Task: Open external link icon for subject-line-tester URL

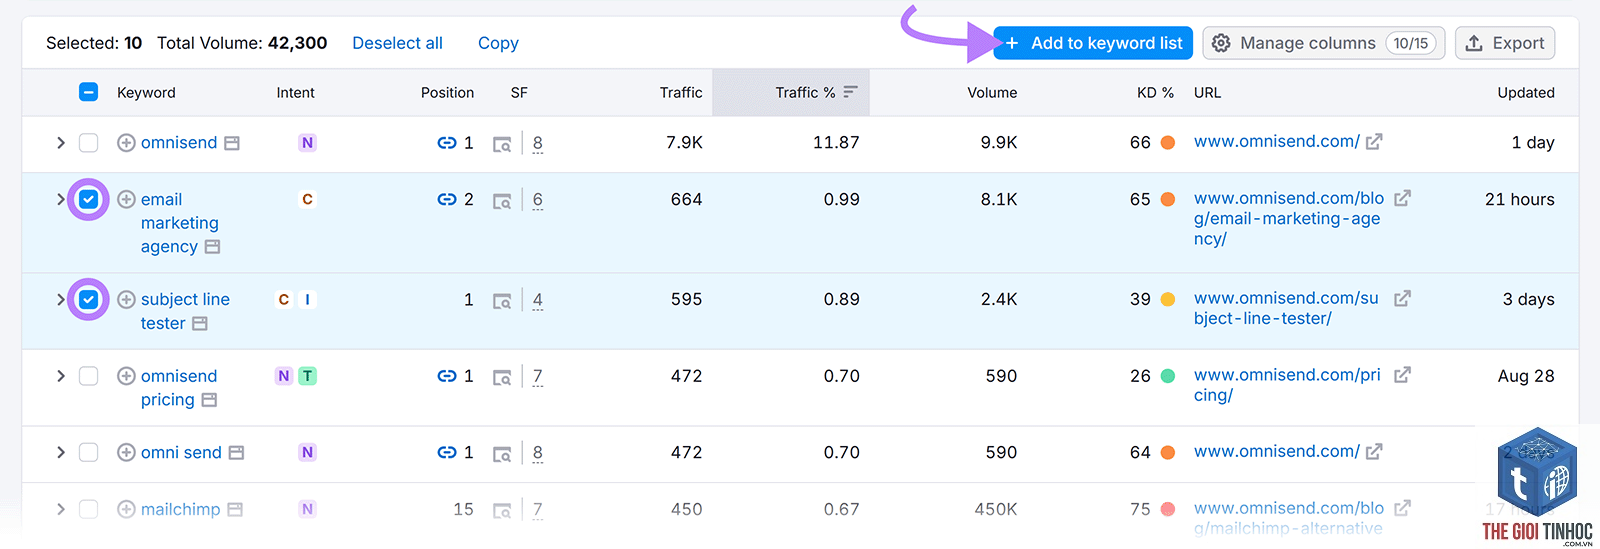Action: point(1402,298)
